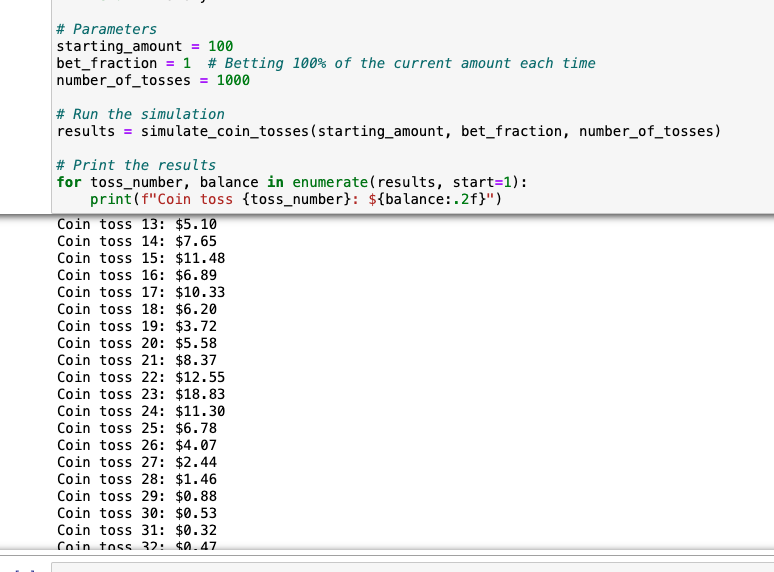Select output line 'Coin toss 22: $12.55'
This screenshot has height=572, width=774.
tap(141, 378)
